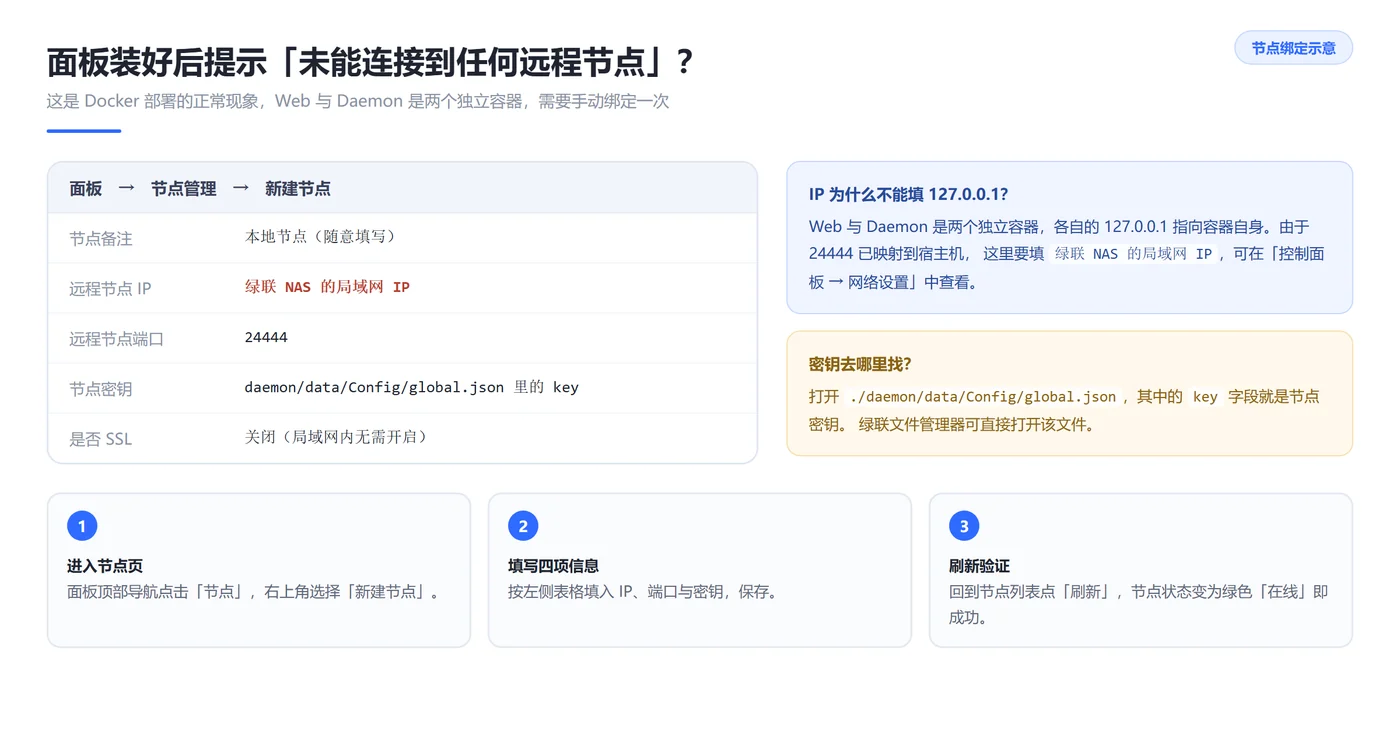The image size is (1400, 746).
Task: Select the 节点备注 row label
Action: (x=101, y=239)
